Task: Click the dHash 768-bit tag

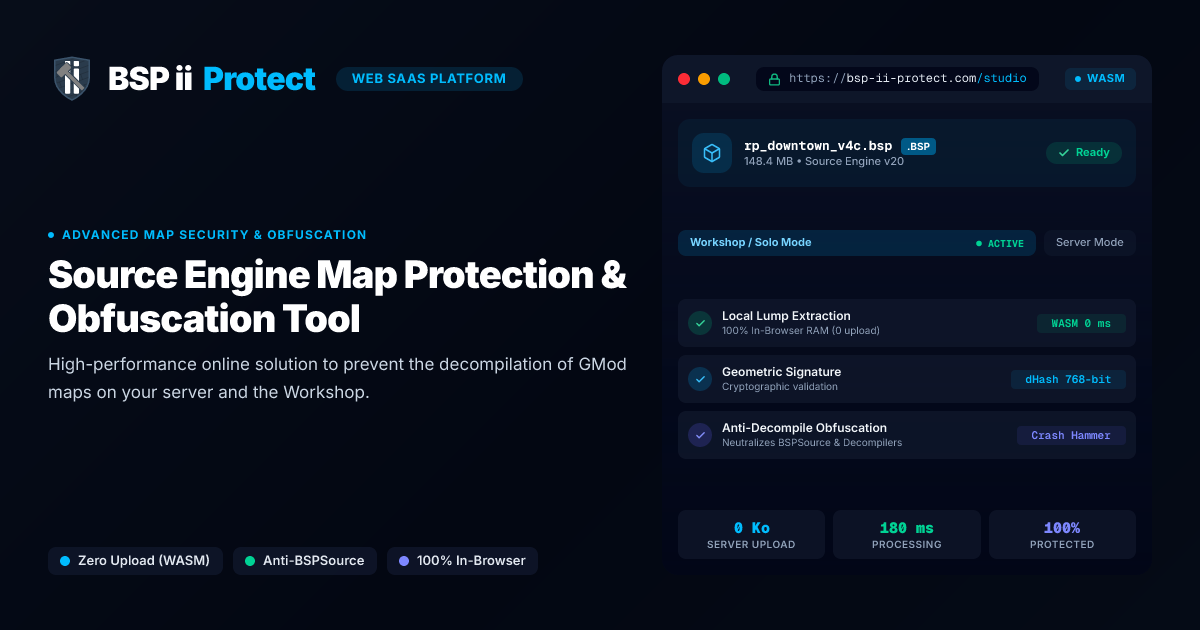Action: pos(1068,379)
